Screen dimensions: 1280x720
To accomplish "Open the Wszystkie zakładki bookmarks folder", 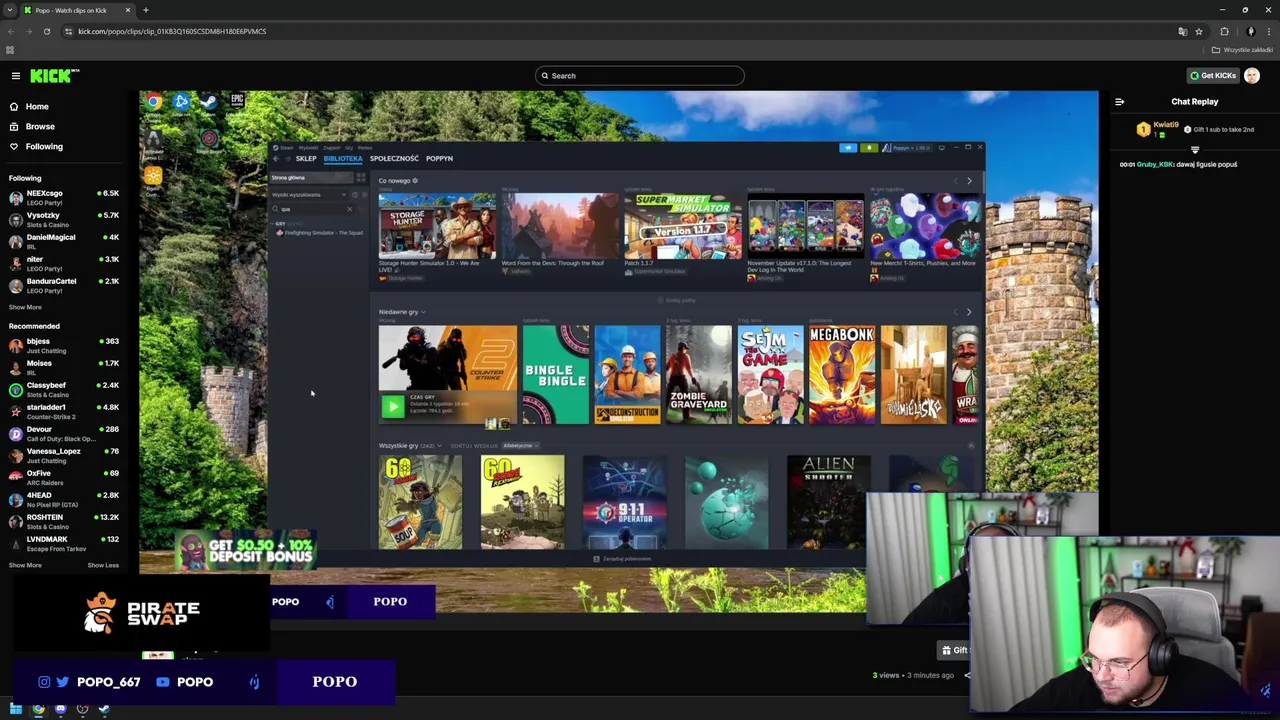I will click(x=1242, y=50).
